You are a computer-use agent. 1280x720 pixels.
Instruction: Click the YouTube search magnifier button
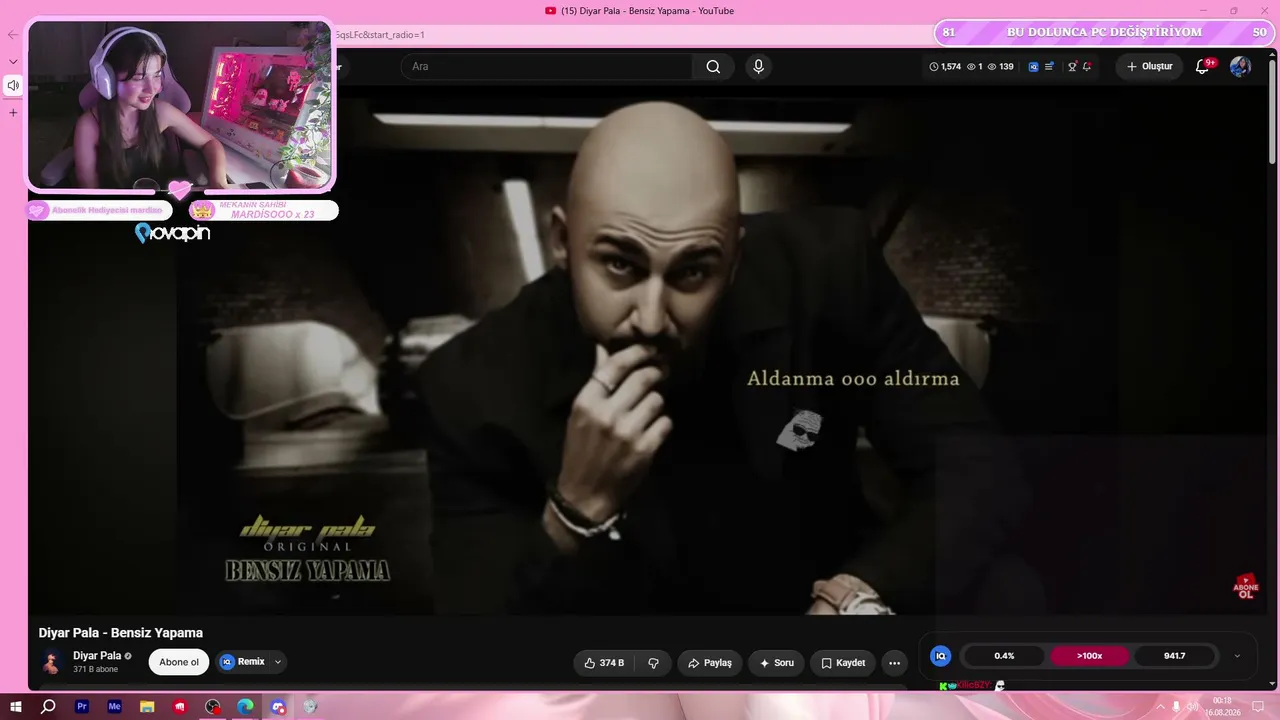[x=713, y=67]
